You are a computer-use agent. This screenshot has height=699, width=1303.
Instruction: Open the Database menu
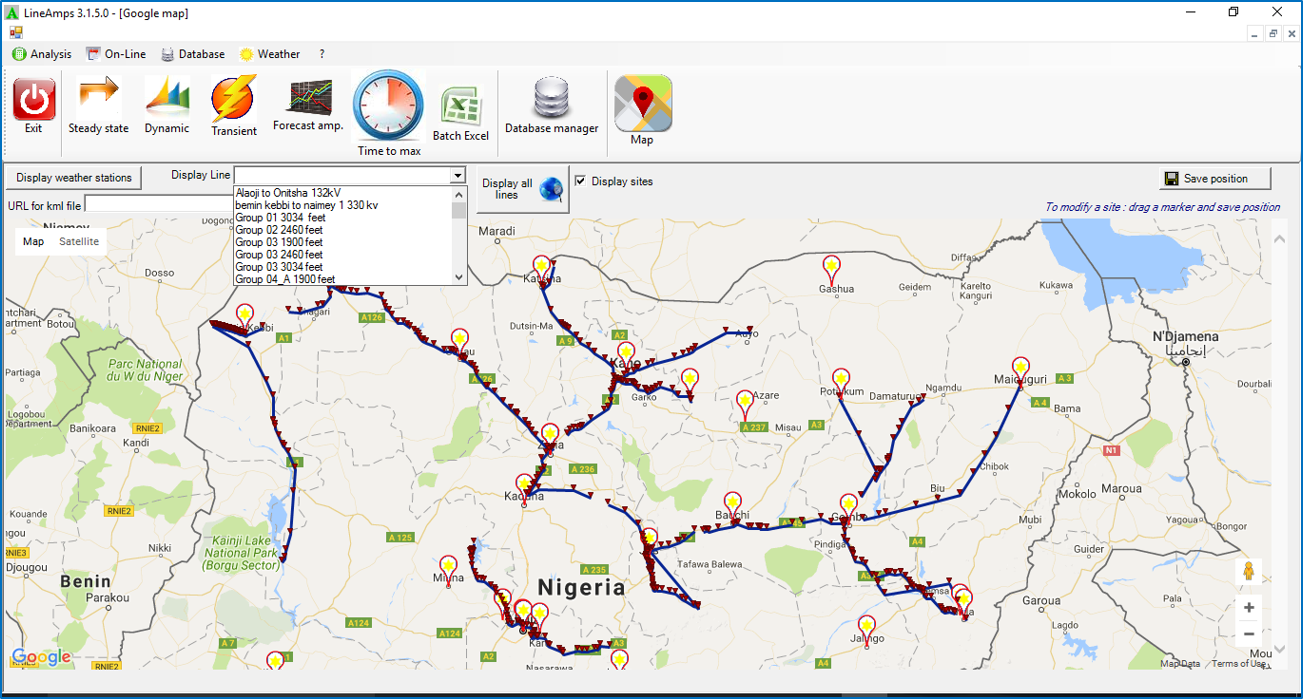coord(193,54)
